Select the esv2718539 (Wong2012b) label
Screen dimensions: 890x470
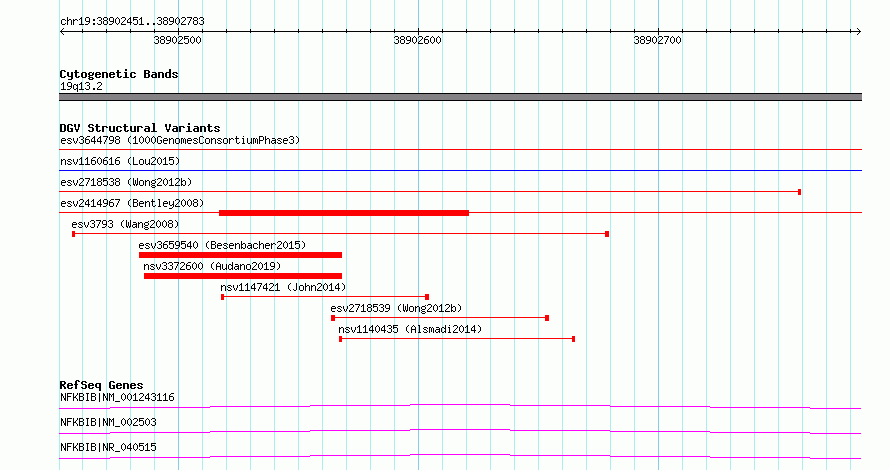[396, 308]
